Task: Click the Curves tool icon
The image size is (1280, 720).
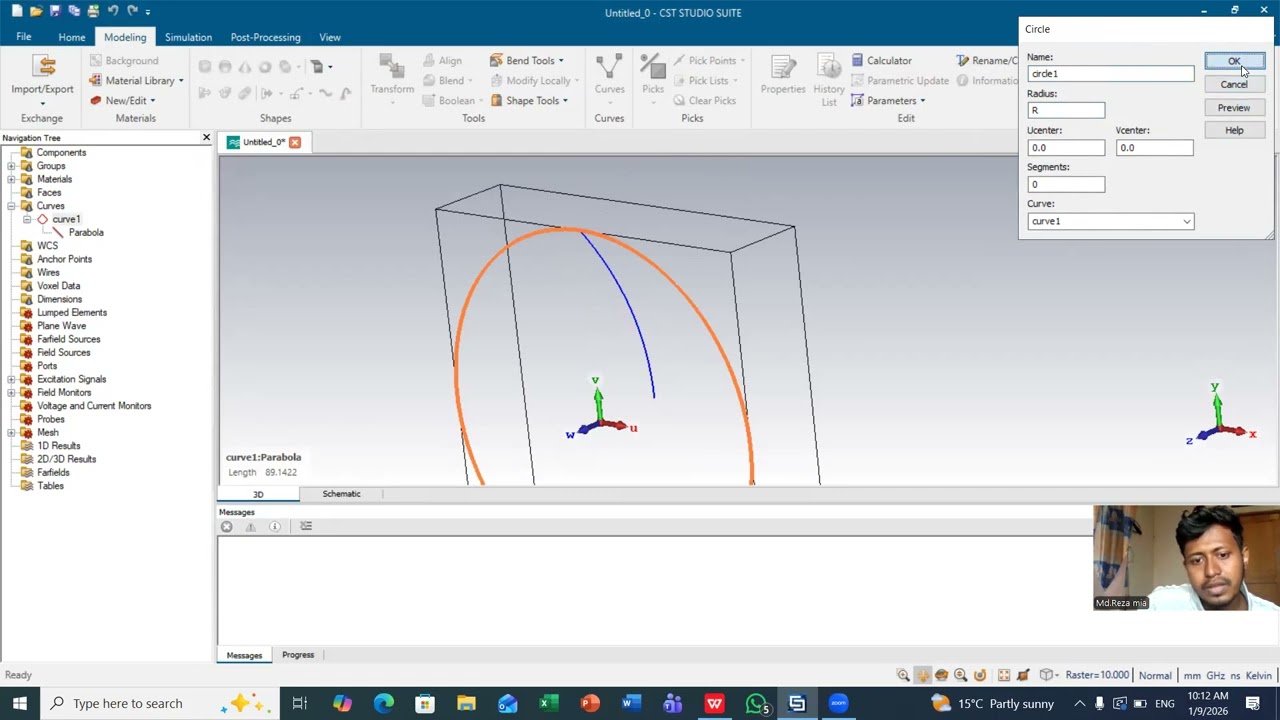Action: tap(609, 67)
